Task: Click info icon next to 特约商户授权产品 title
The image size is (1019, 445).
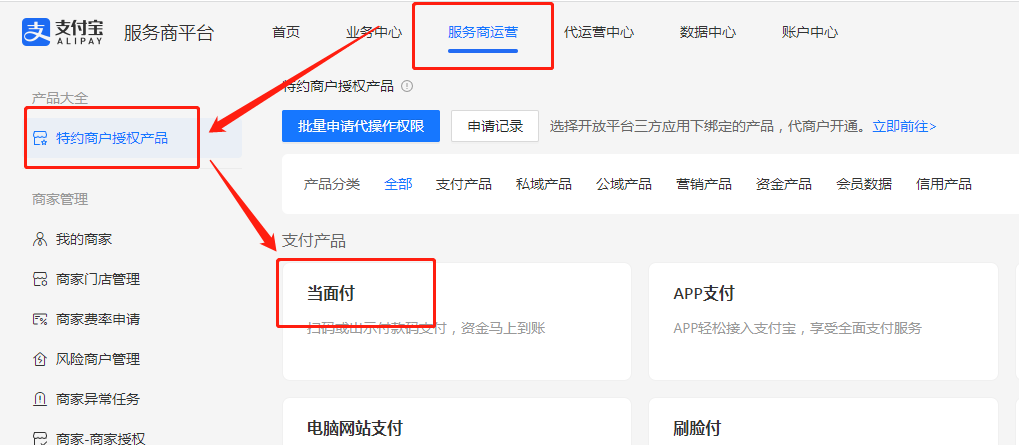Action: coord(407,86)
